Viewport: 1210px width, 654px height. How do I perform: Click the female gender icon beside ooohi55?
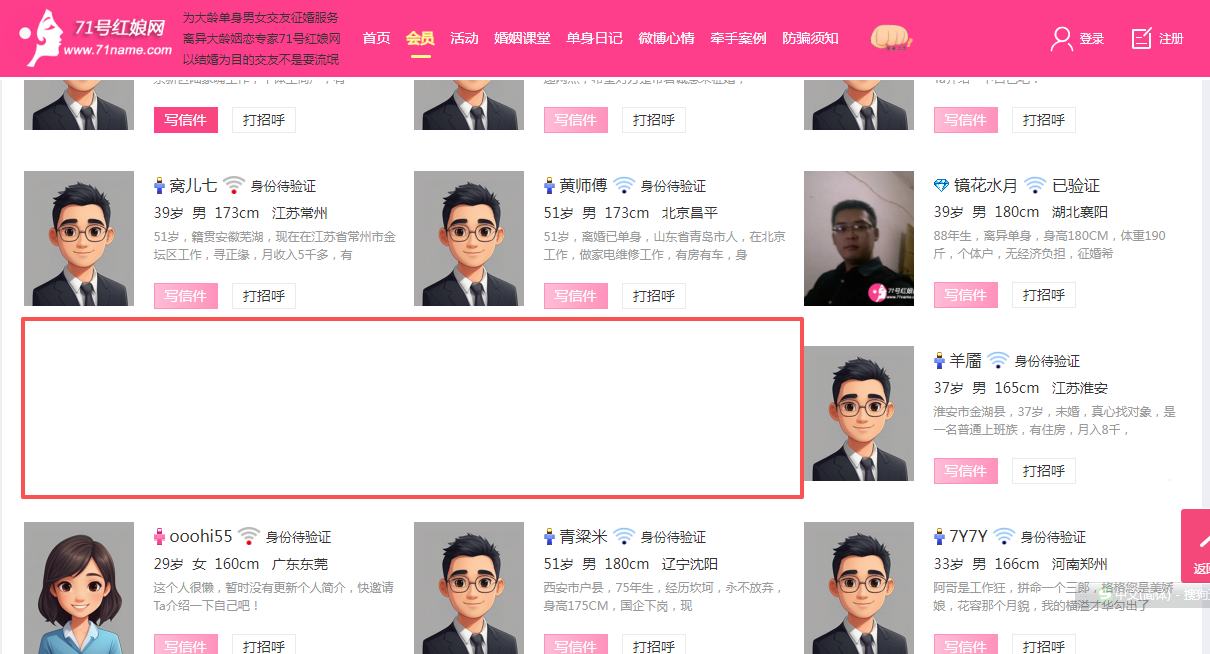pos(159,537)
